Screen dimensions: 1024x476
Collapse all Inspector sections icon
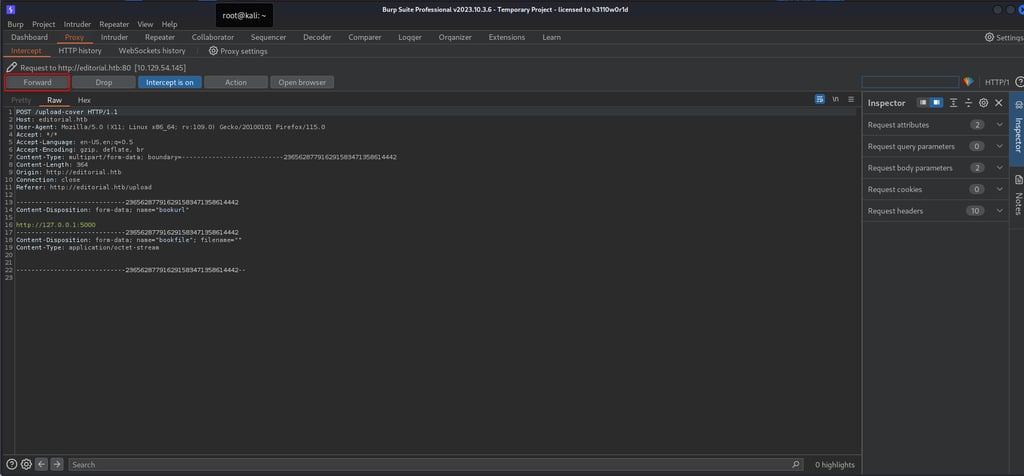tap(968, 103)
